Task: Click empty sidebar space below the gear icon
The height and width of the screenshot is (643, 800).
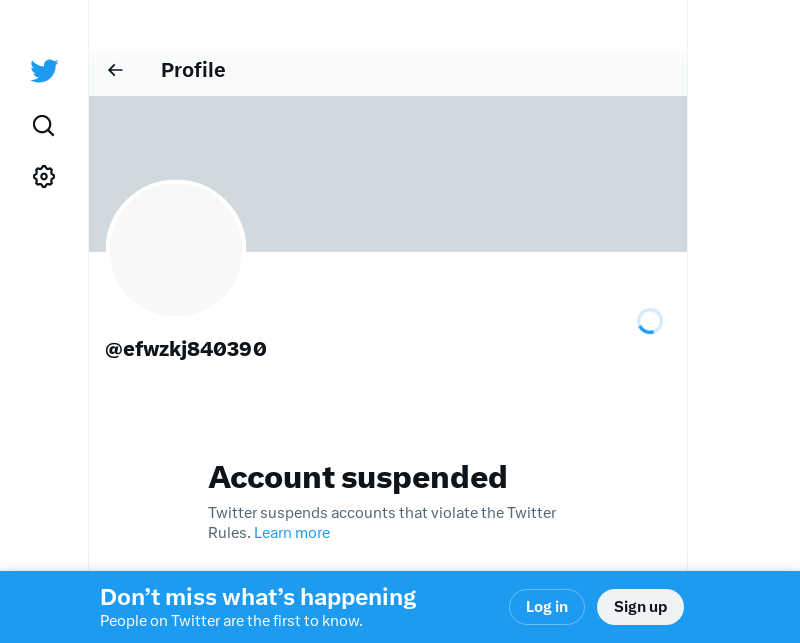Action: pyautogui.click(x=44, y=350)
